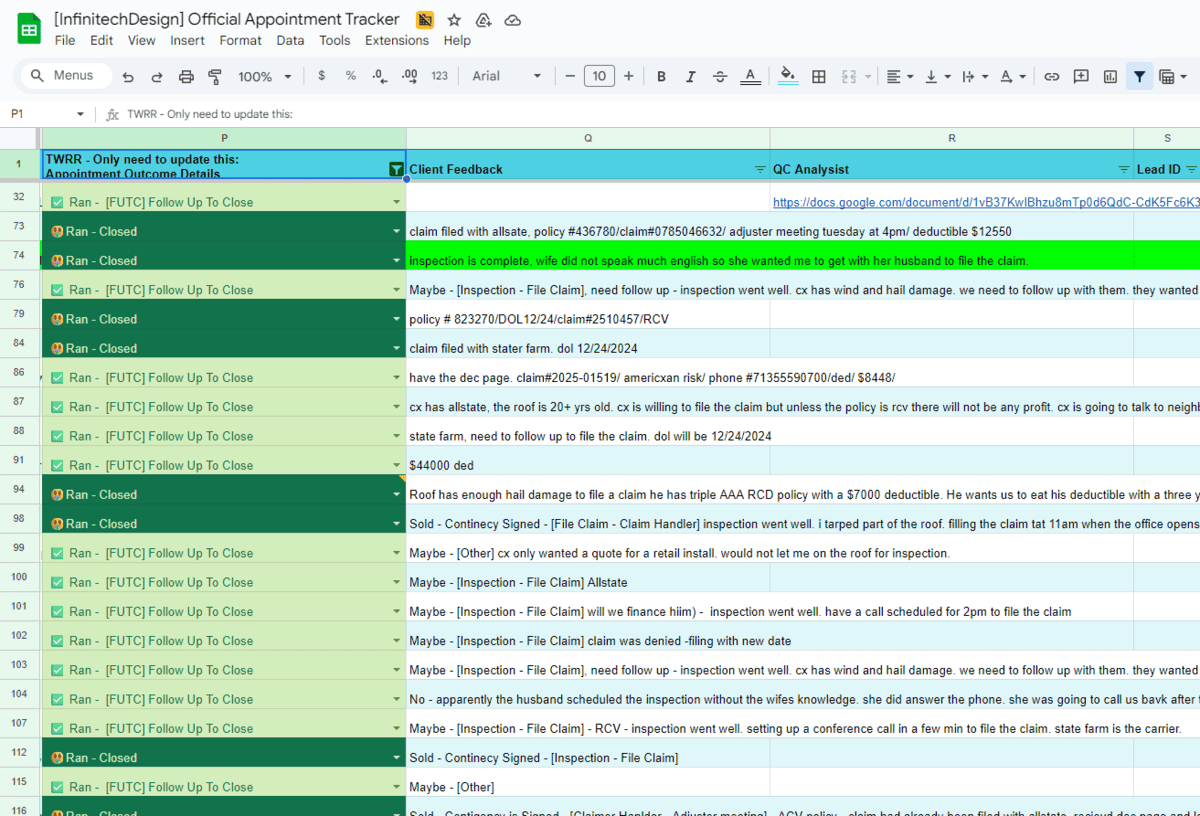1200x816 pixels.
Task: Open the docs.google.com link in row 32
Action: pyautogui.click(x=985, y=202)
